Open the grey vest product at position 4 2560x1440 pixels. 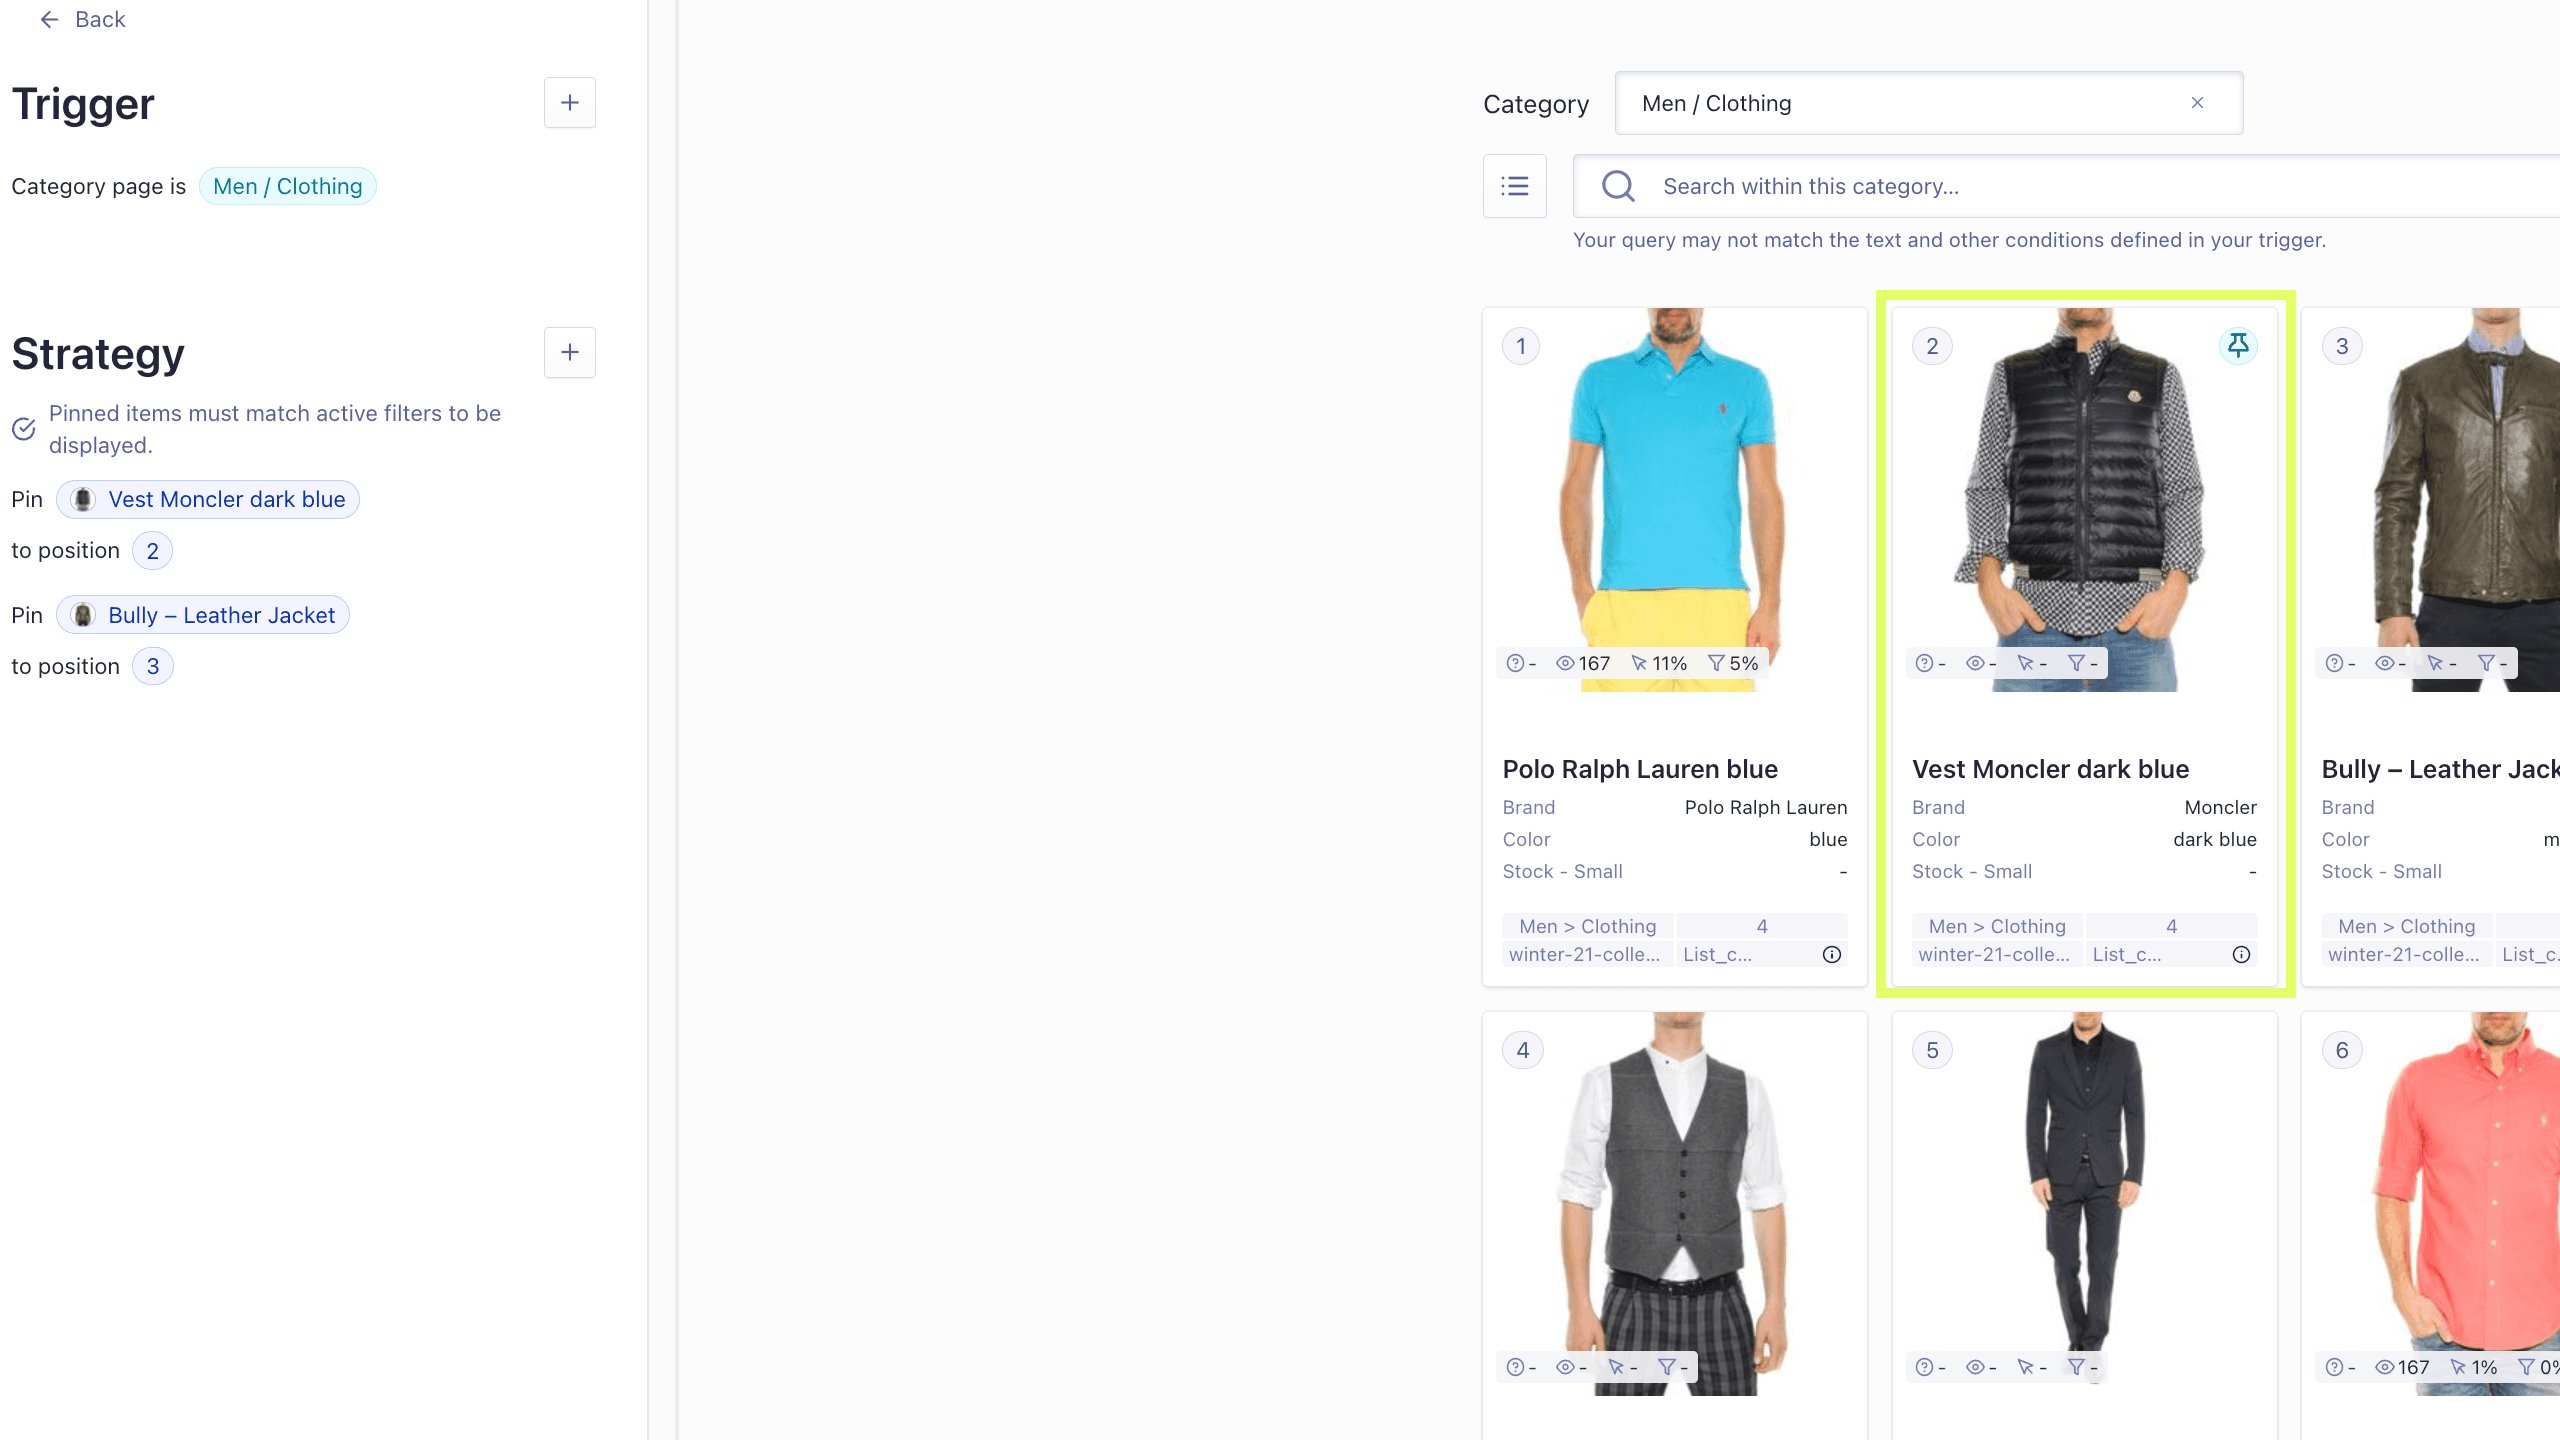coord(1675,1204)
